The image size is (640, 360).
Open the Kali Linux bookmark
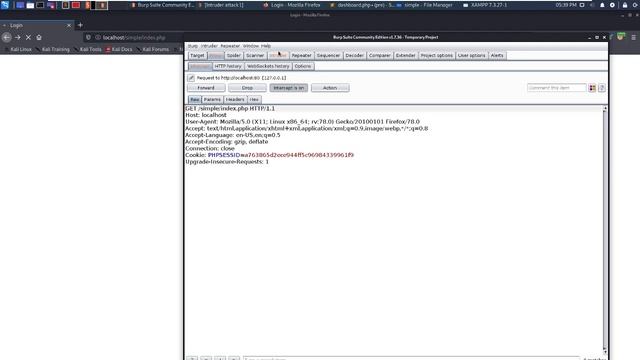coord(18,49)
